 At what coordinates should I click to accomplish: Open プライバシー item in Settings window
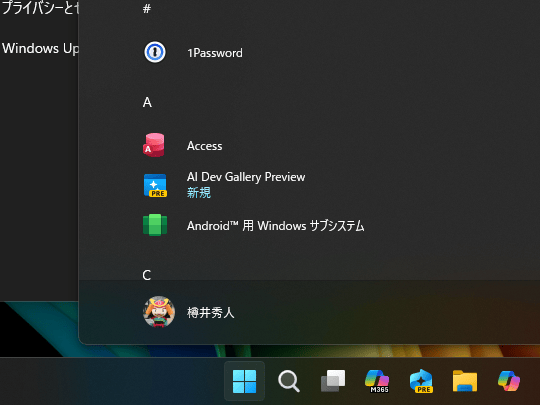click(x=40, y=8)
